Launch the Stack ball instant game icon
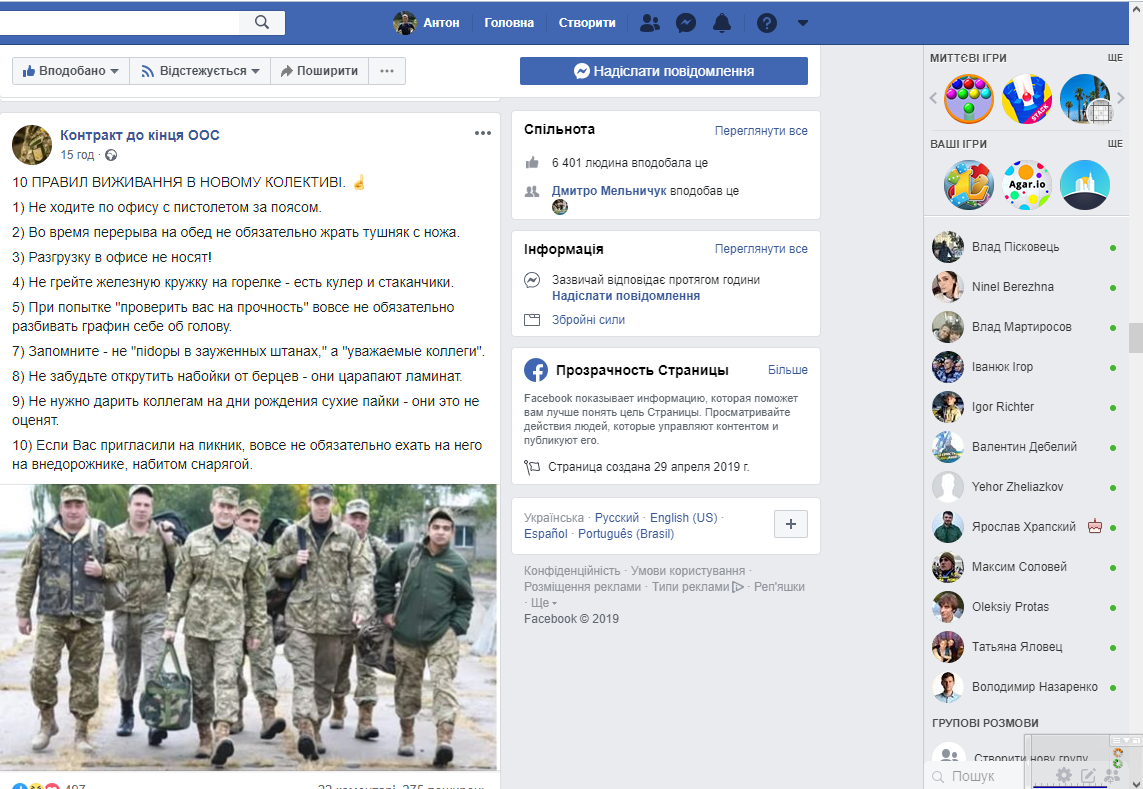The image size is (1143, 789). 1026,98
